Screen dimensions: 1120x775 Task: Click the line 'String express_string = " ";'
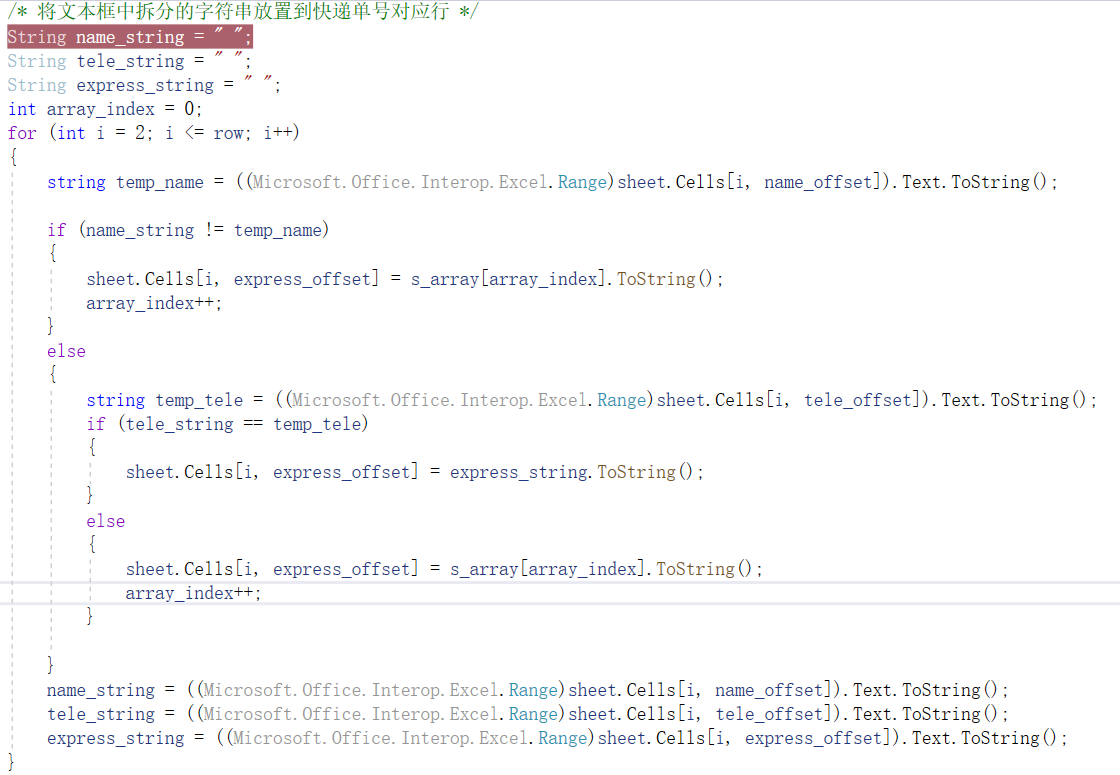tap(144, 85)
